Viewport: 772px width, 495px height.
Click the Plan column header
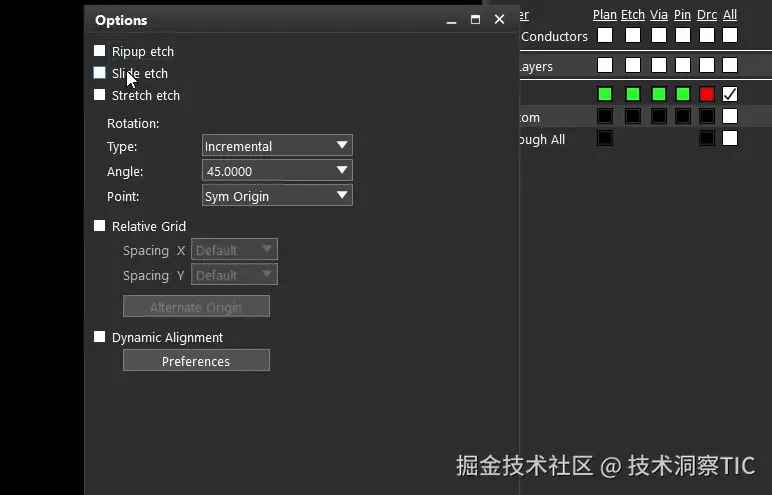coord(605,15)
